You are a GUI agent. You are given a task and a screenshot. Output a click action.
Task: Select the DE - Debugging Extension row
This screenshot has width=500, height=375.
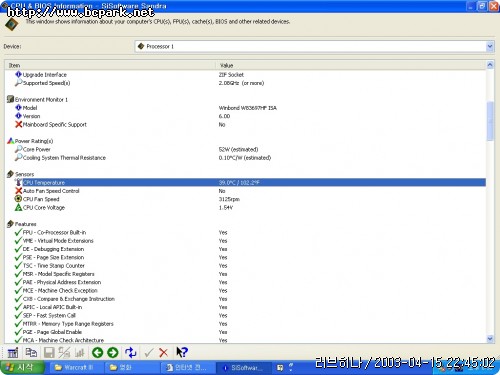coord(245,249)
